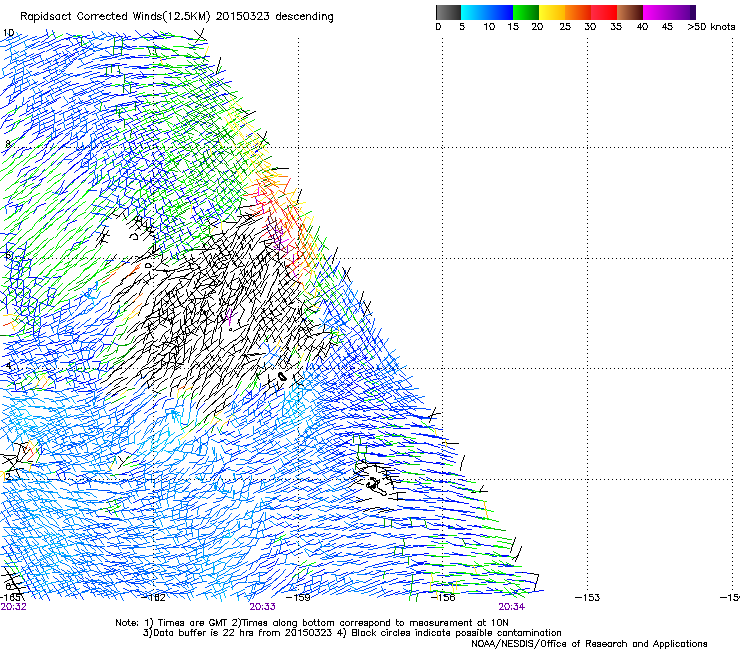Click the yellow 20-25 knots legend segment
740x650 pixels.
click(x=552, y=12)
